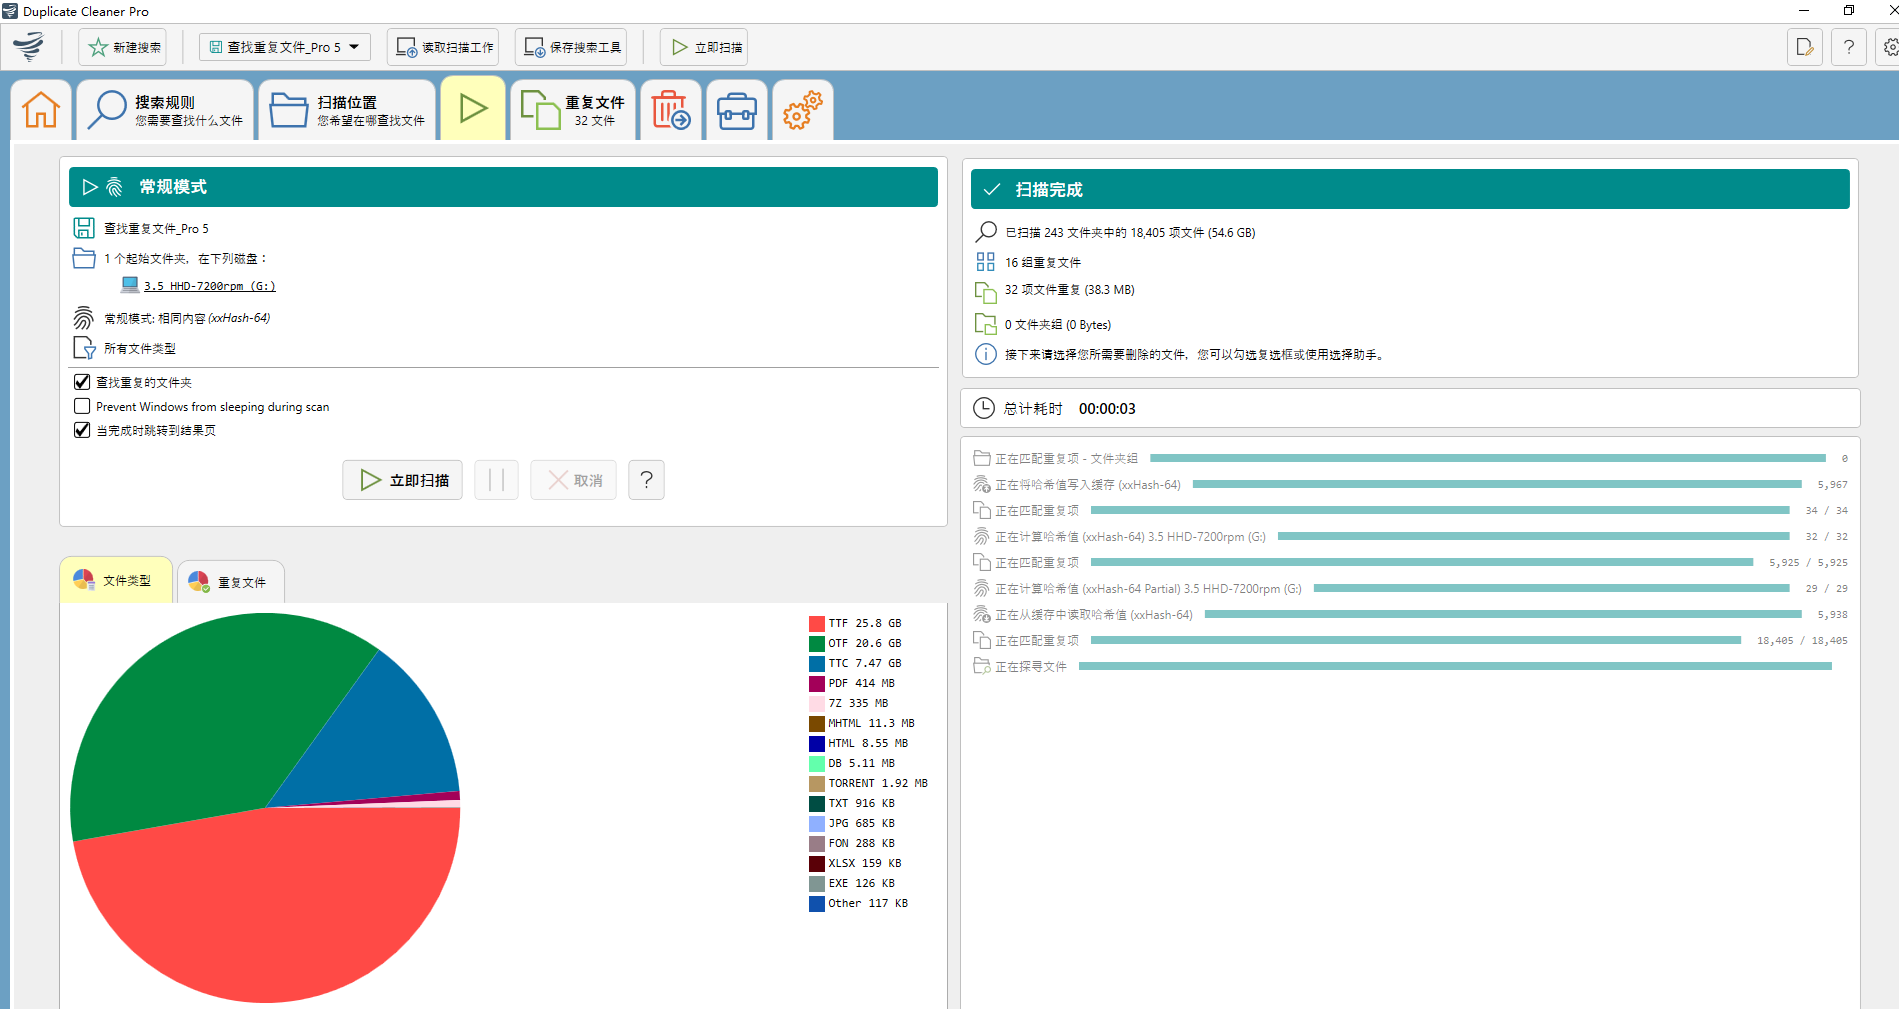Open the file removal trash icon tab

(671, 110)
